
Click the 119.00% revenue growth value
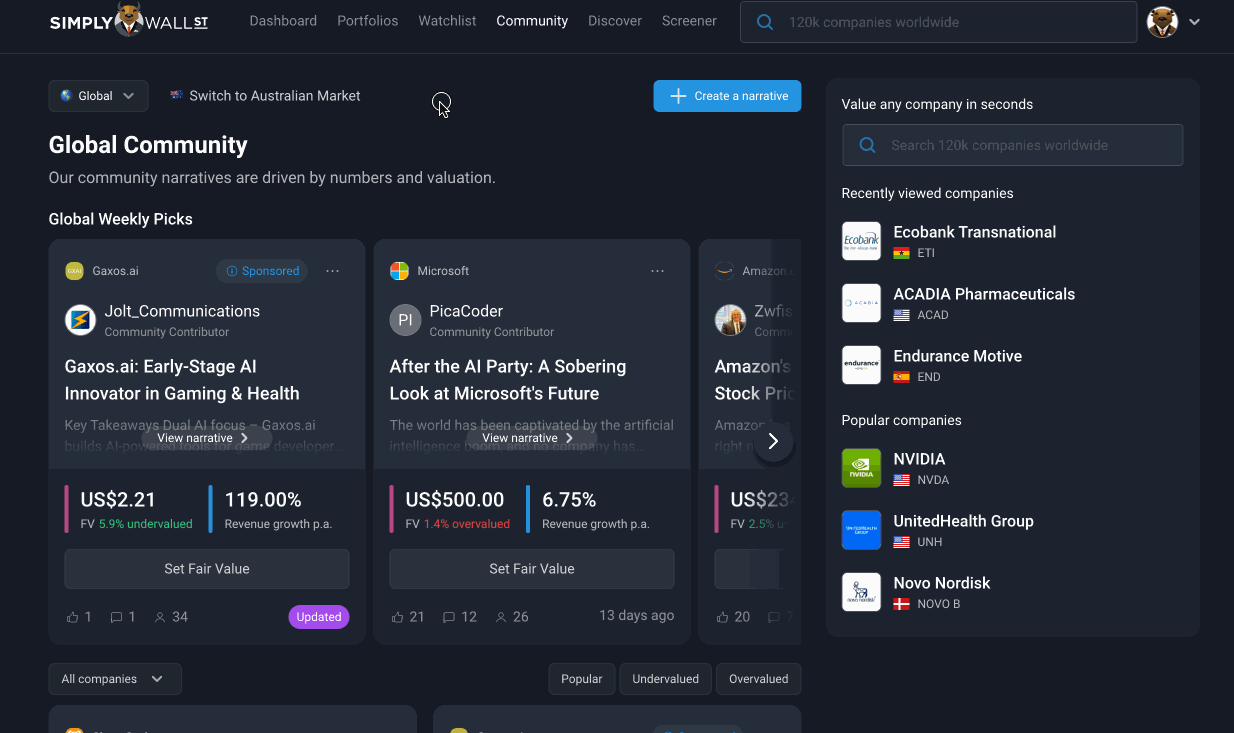[263, 500]
